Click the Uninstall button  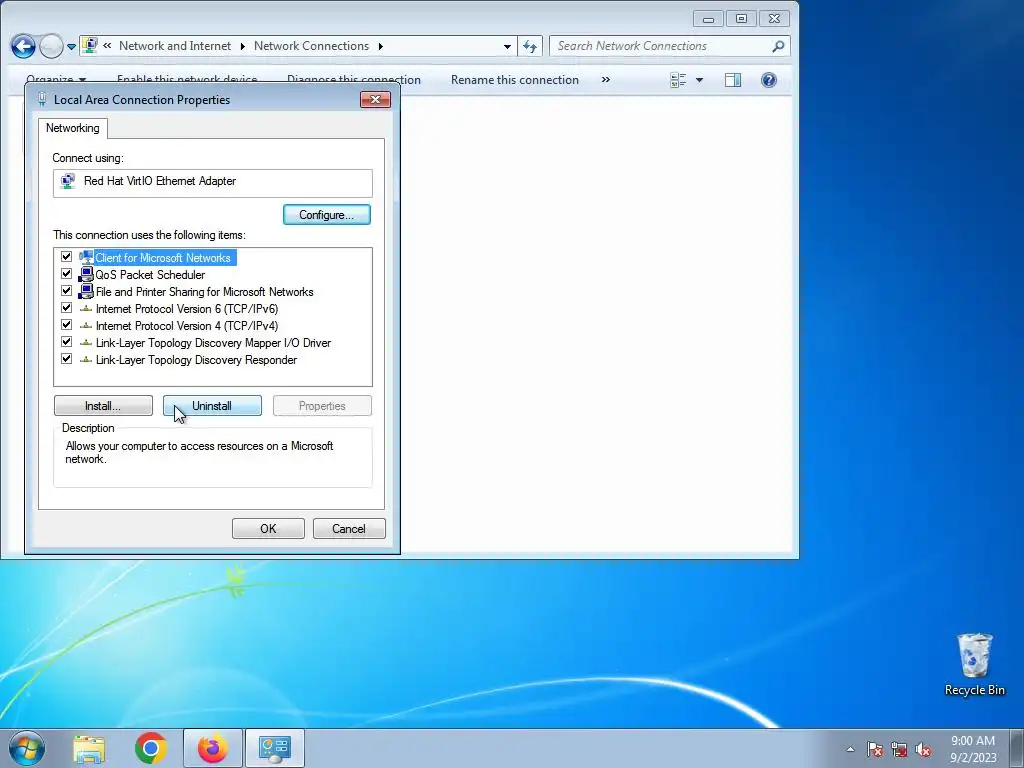coord(212,406)
